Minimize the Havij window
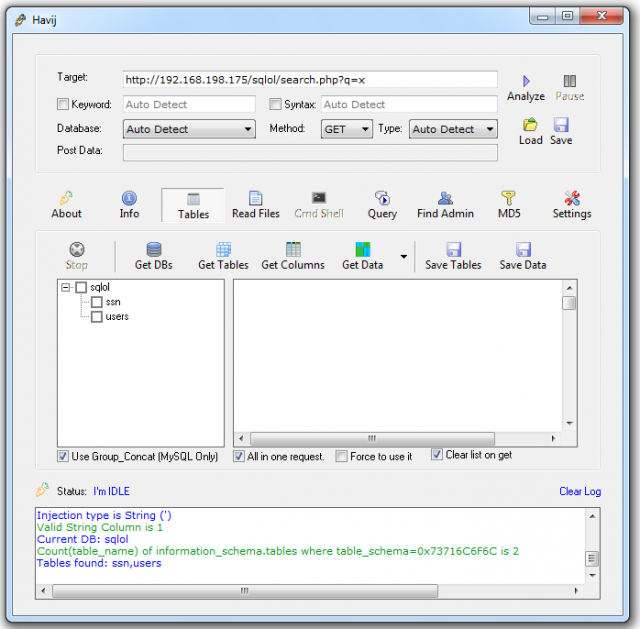The image size is (640, 629). [x=543, y=16]
